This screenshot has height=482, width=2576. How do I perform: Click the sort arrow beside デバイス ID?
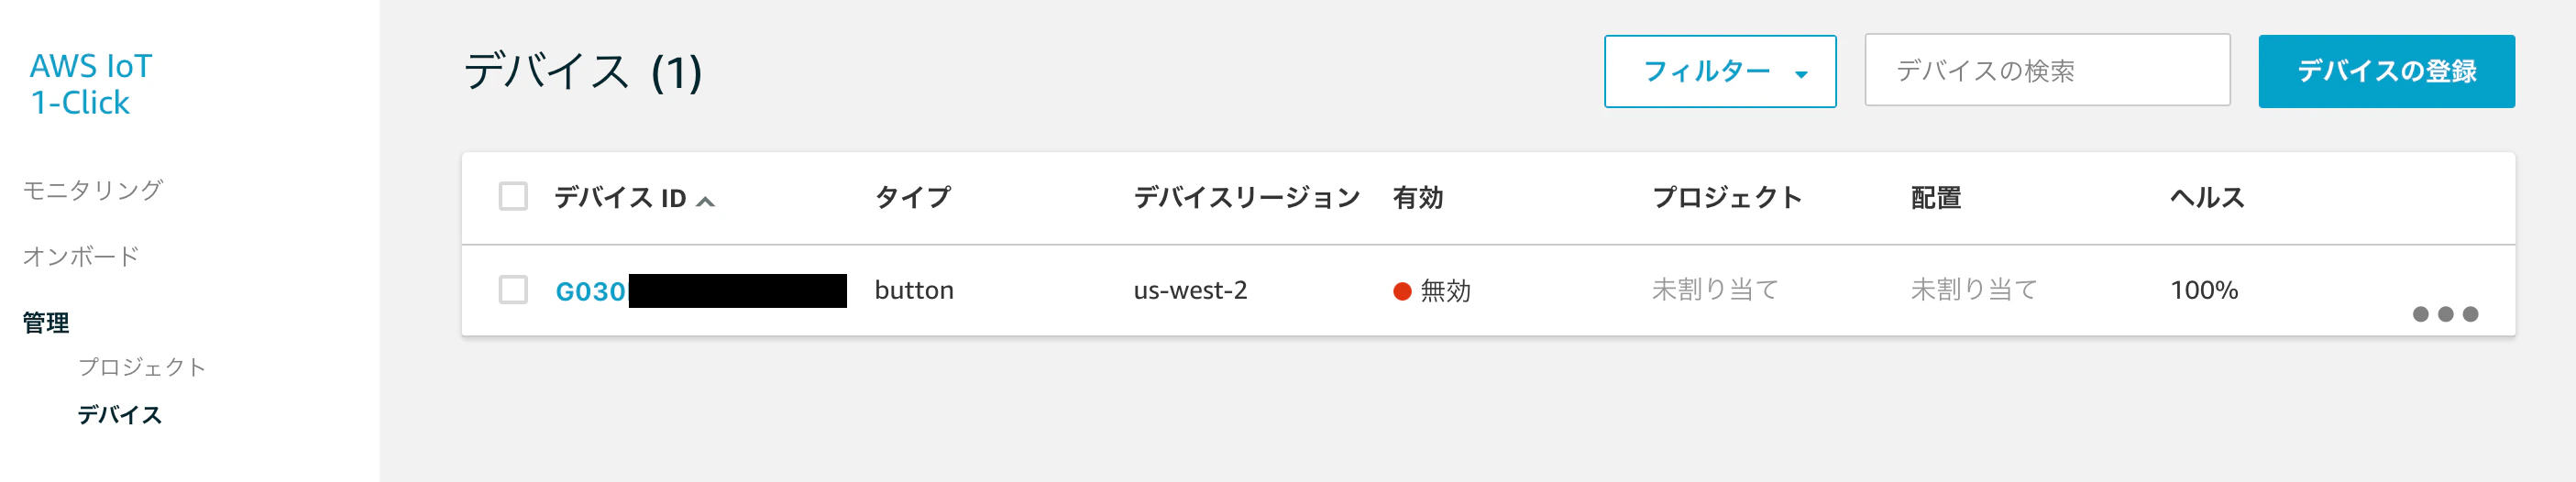click(705, 201)
